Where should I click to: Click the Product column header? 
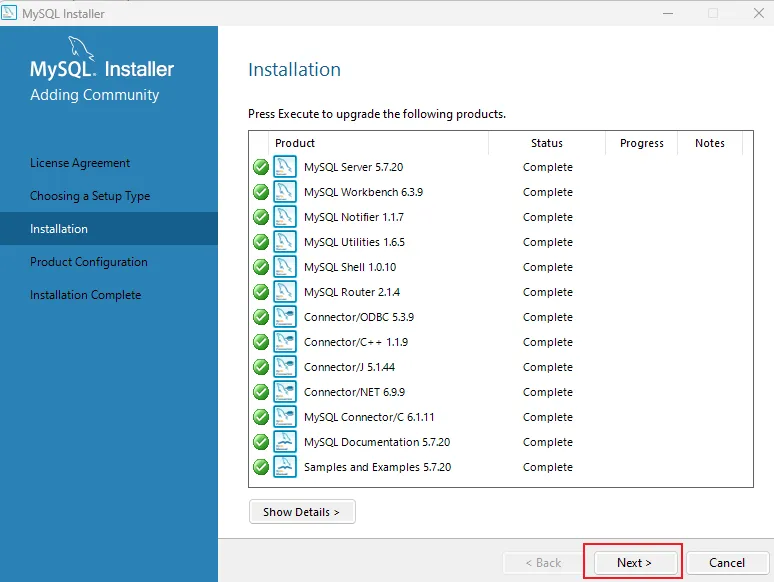(x=295, y=143)
